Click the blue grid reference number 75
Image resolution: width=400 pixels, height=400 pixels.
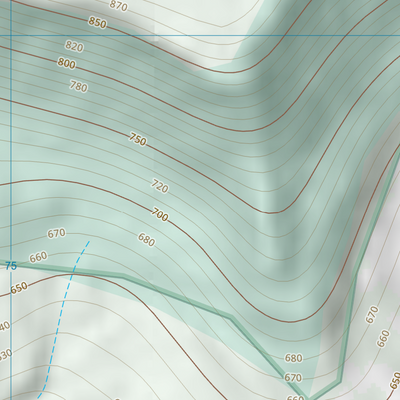click(11, 266)
